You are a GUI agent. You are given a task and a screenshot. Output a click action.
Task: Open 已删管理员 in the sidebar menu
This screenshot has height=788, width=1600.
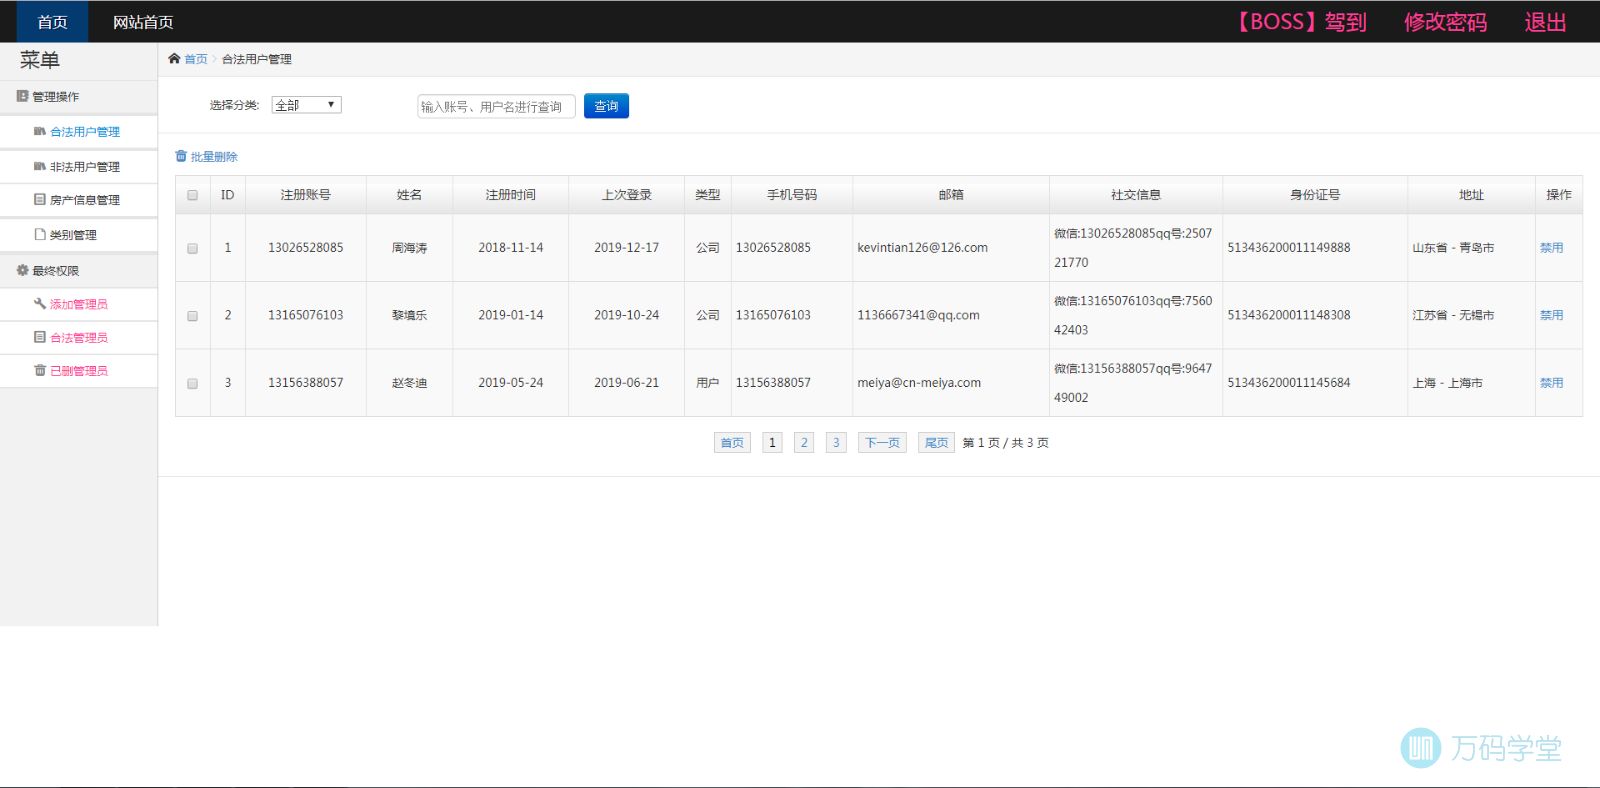[79, 371]
